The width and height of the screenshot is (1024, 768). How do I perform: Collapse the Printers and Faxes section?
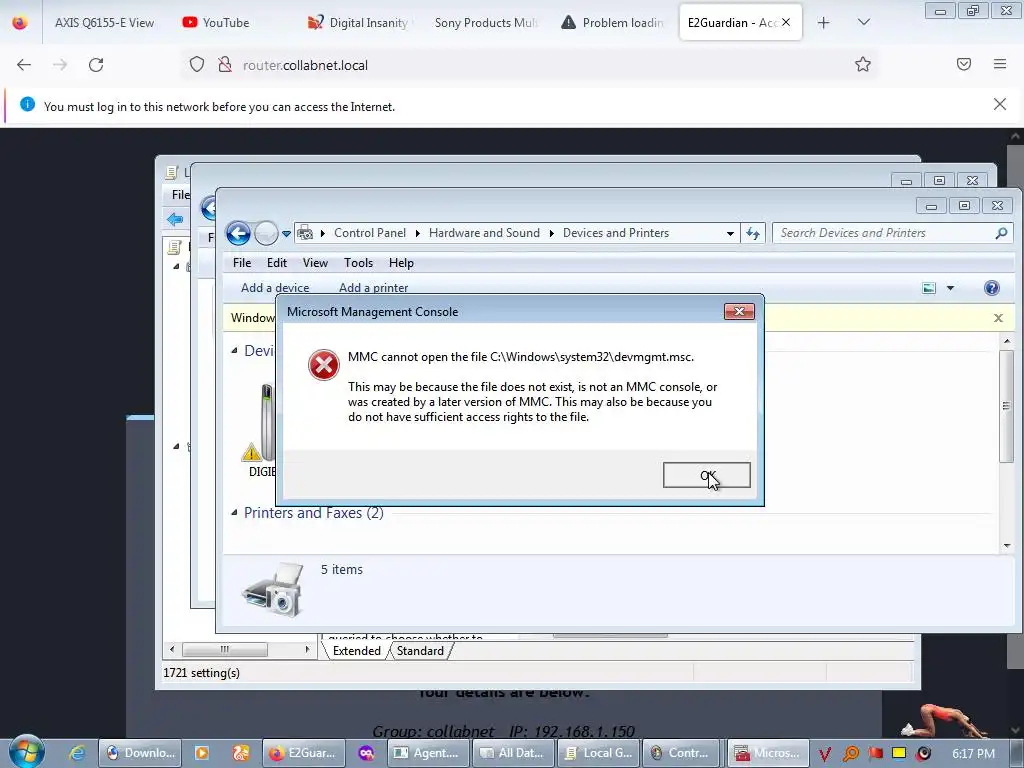point(234,513)
